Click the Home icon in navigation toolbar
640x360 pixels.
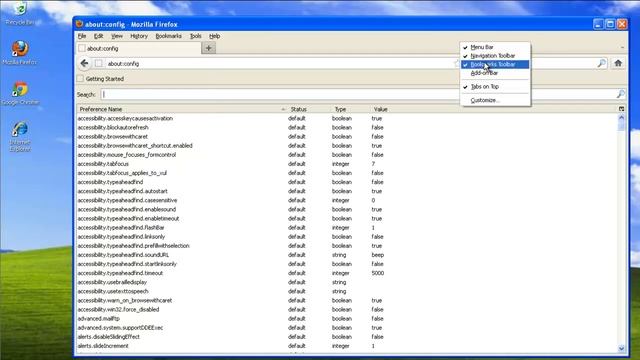(618, 63)
